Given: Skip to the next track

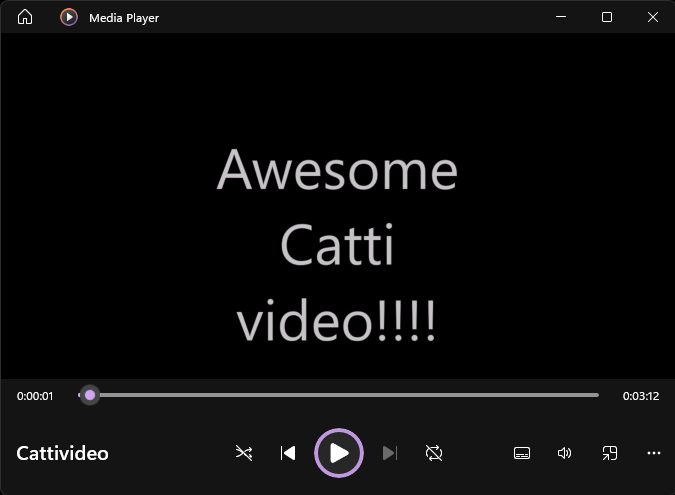Looking at the screenshot, I should pos(390,453).
